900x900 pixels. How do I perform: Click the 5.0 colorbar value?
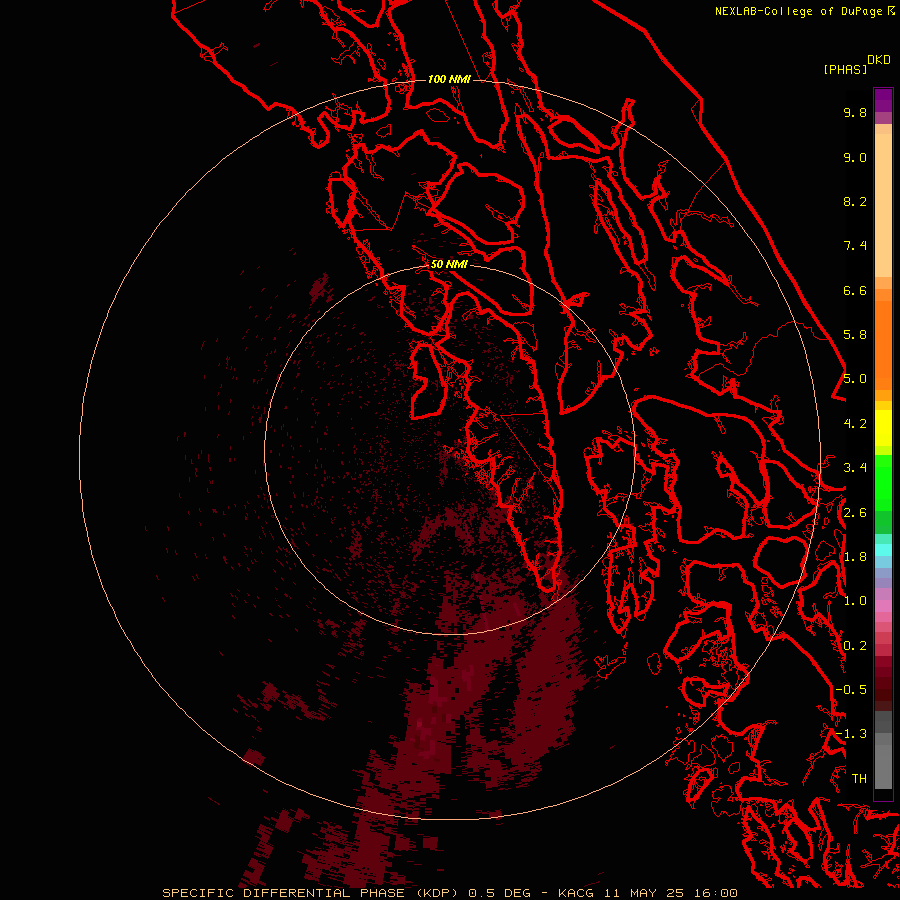pyautogui.click(x=855, y=379)
